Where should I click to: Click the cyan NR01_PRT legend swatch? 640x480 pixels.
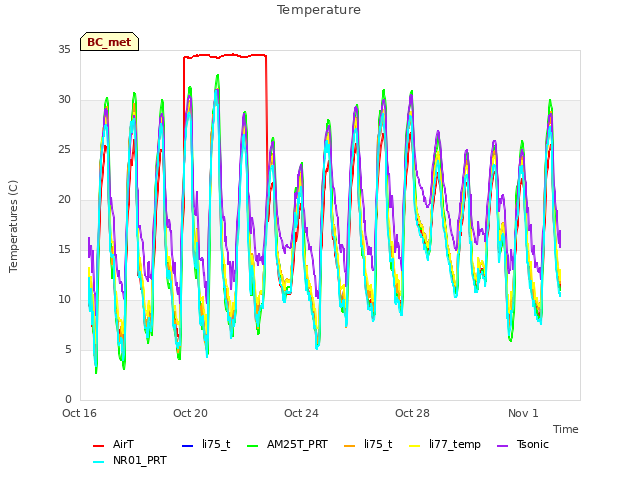[98, 462]
